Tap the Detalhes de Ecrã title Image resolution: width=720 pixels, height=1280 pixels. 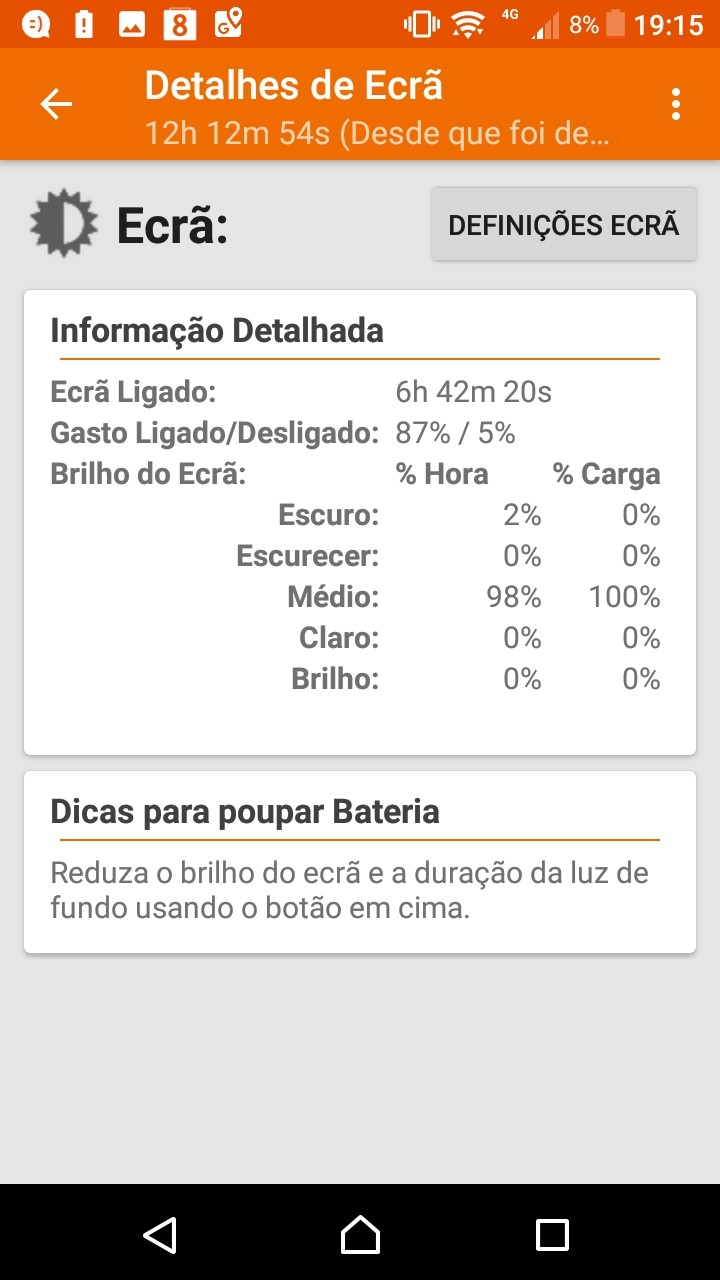[293, 86]
